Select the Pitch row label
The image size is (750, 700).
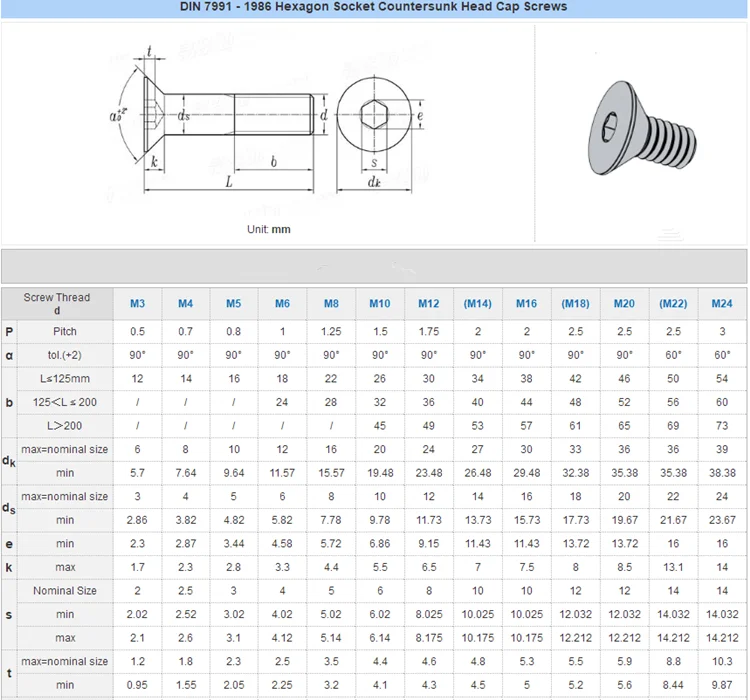[x=65, y=331]
